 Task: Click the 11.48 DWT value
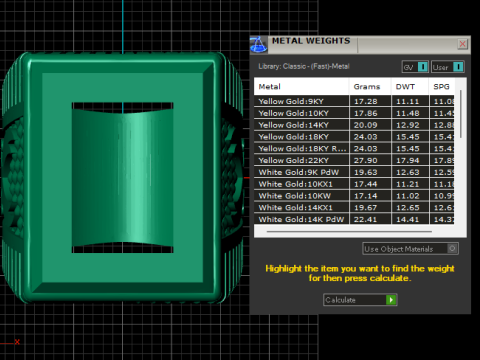[x=408, y=113]
